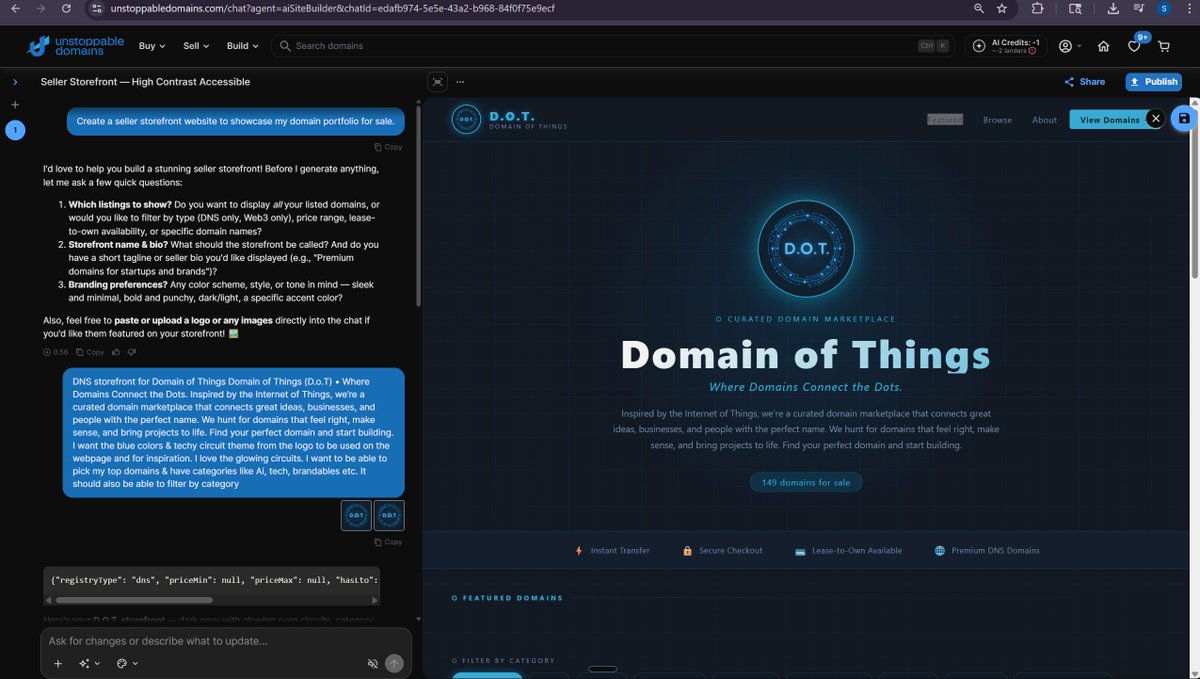Viewport: 1200px width, 679px height.
Task: Open the shopping cart
Action: tap(1164, 46)
